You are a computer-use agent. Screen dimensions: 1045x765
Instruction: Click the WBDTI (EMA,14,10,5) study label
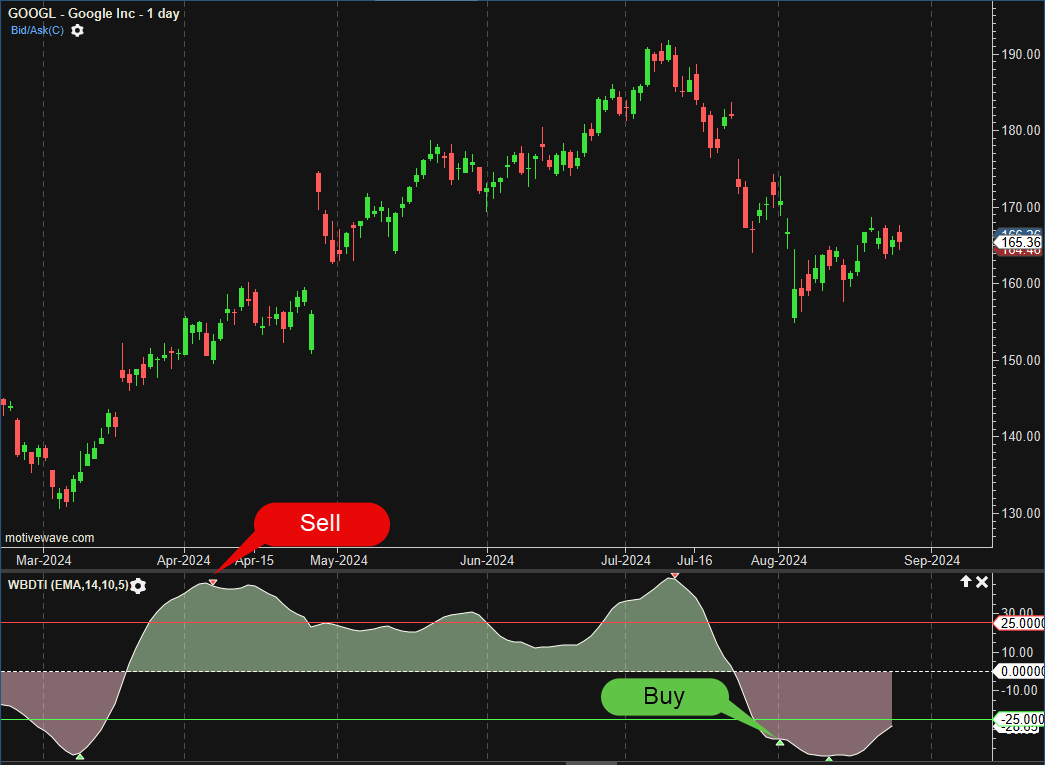(x=68, y=585)
